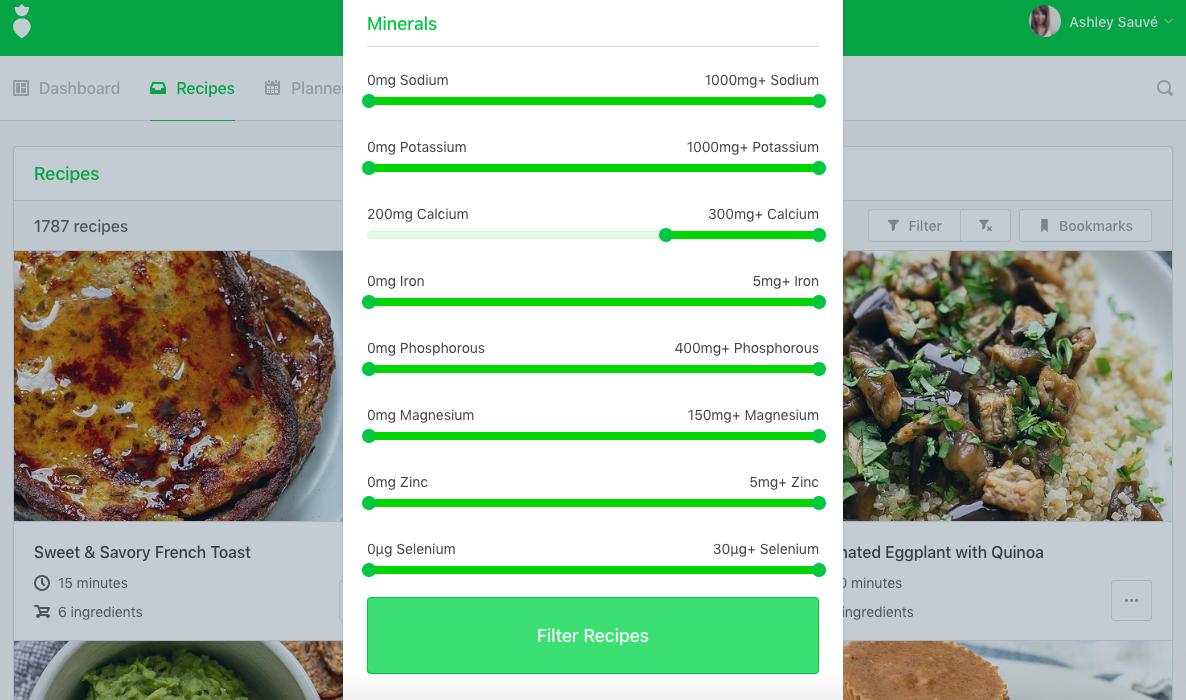
Task: Open Sweet & Savory French Toast photo
Action: 179,386
